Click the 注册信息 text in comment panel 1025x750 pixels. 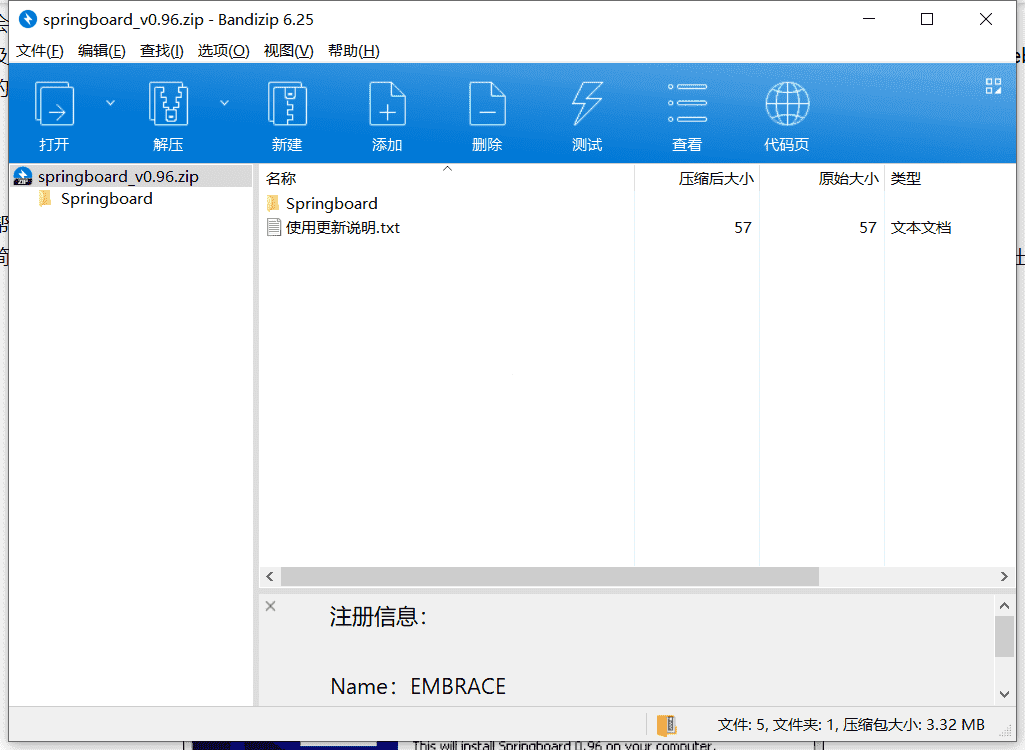click(x=378, y=617)
